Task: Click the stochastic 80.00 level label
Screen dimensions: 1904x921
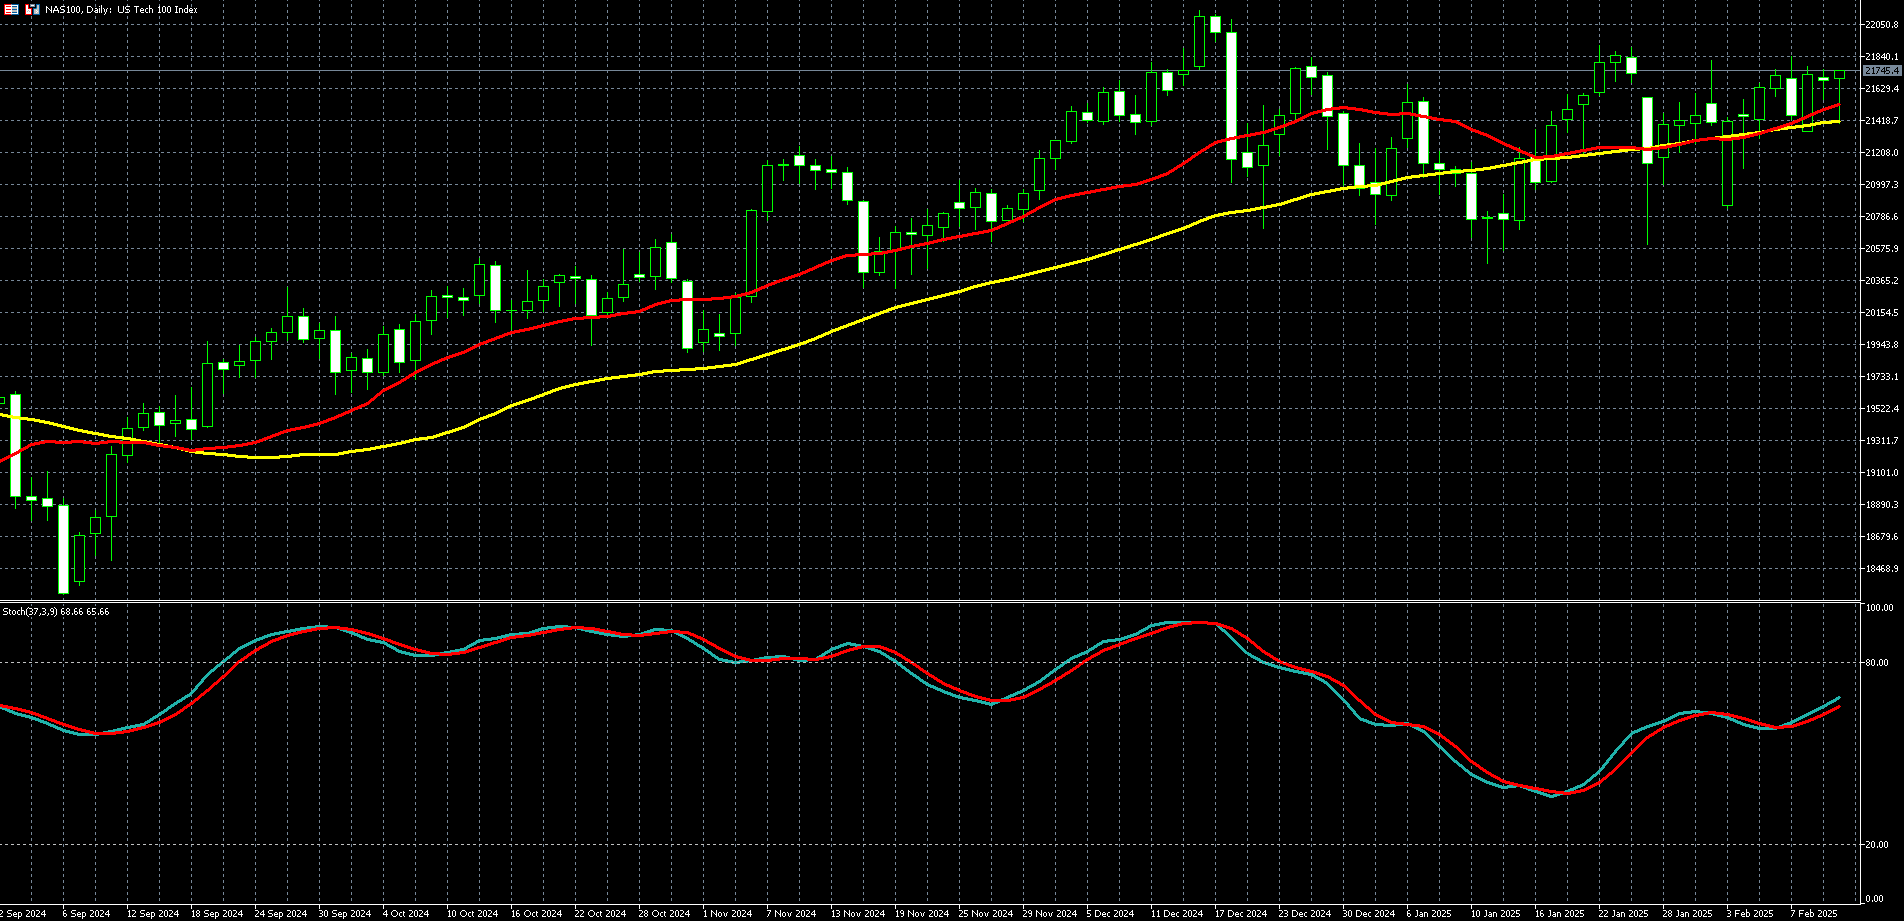Action: [x=1878, y=663]
